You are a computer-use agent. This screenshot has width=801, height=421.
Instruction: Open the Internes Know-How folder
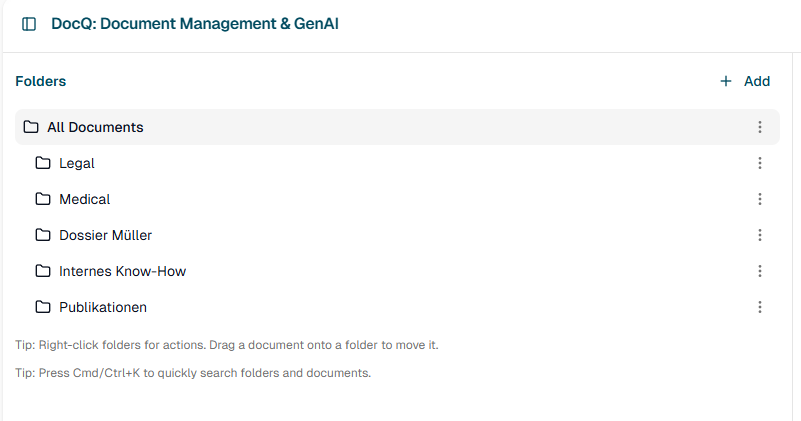tap(122, 271)
